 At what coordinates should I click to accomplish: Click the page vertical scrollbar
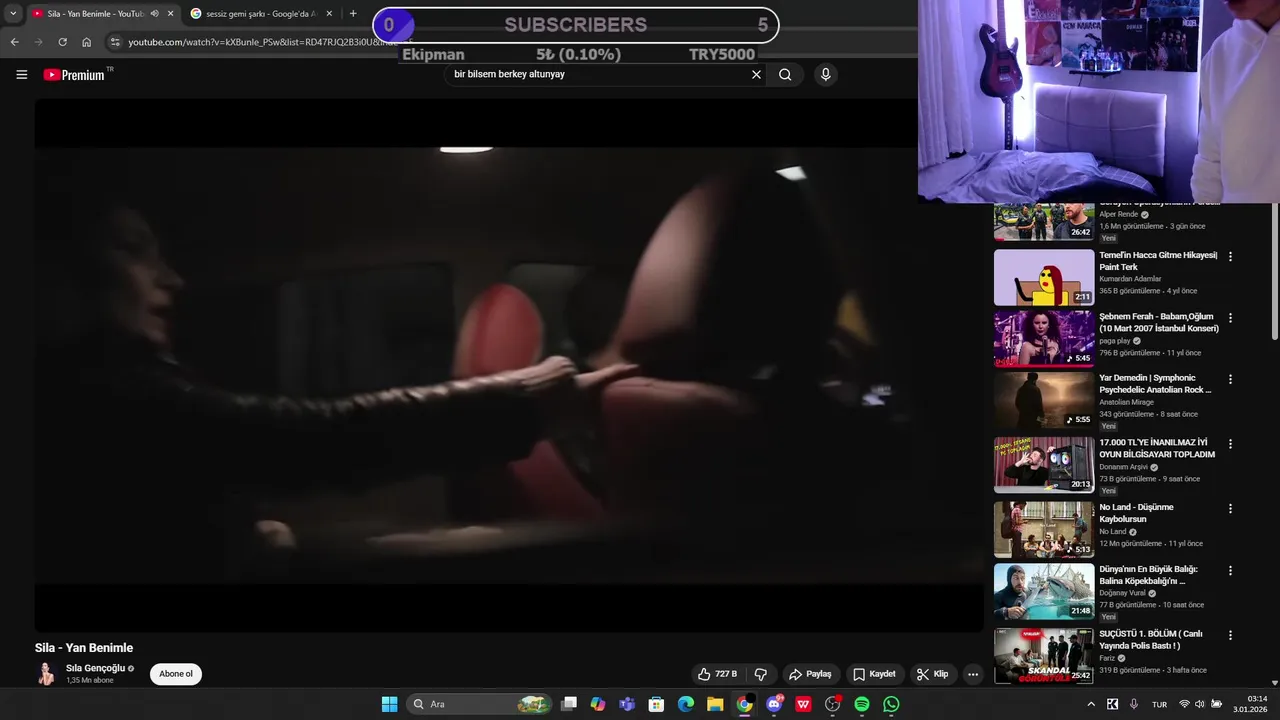(1273, 270)
